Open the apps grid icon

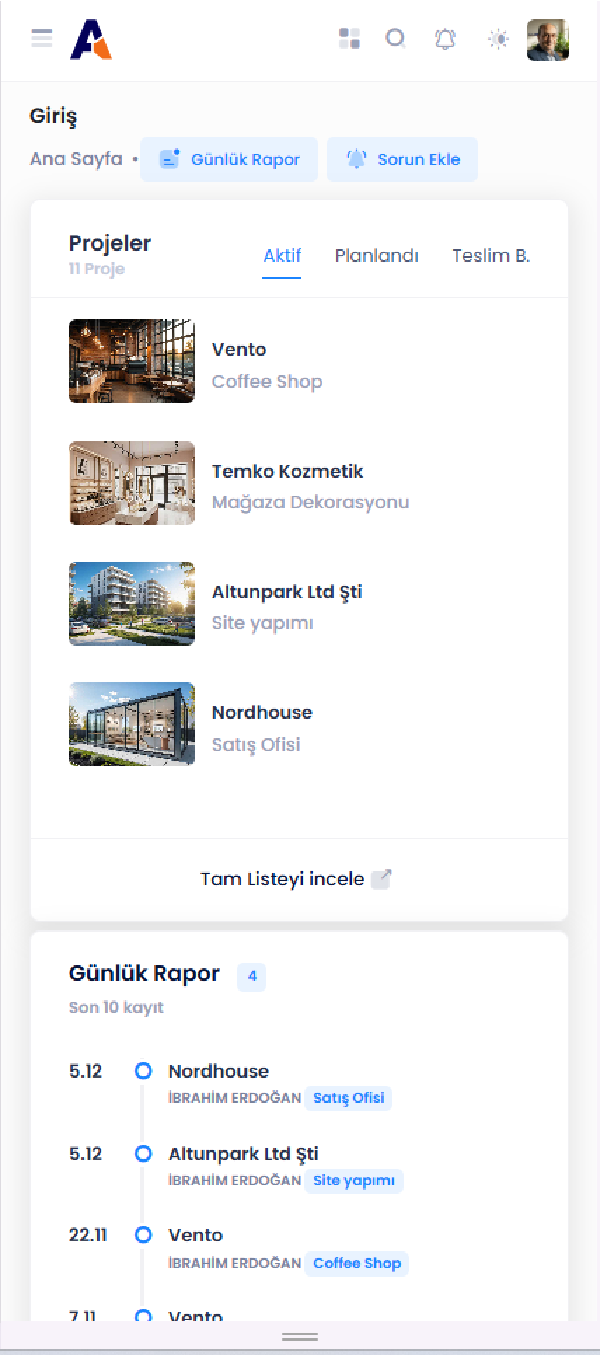point(349,39)
